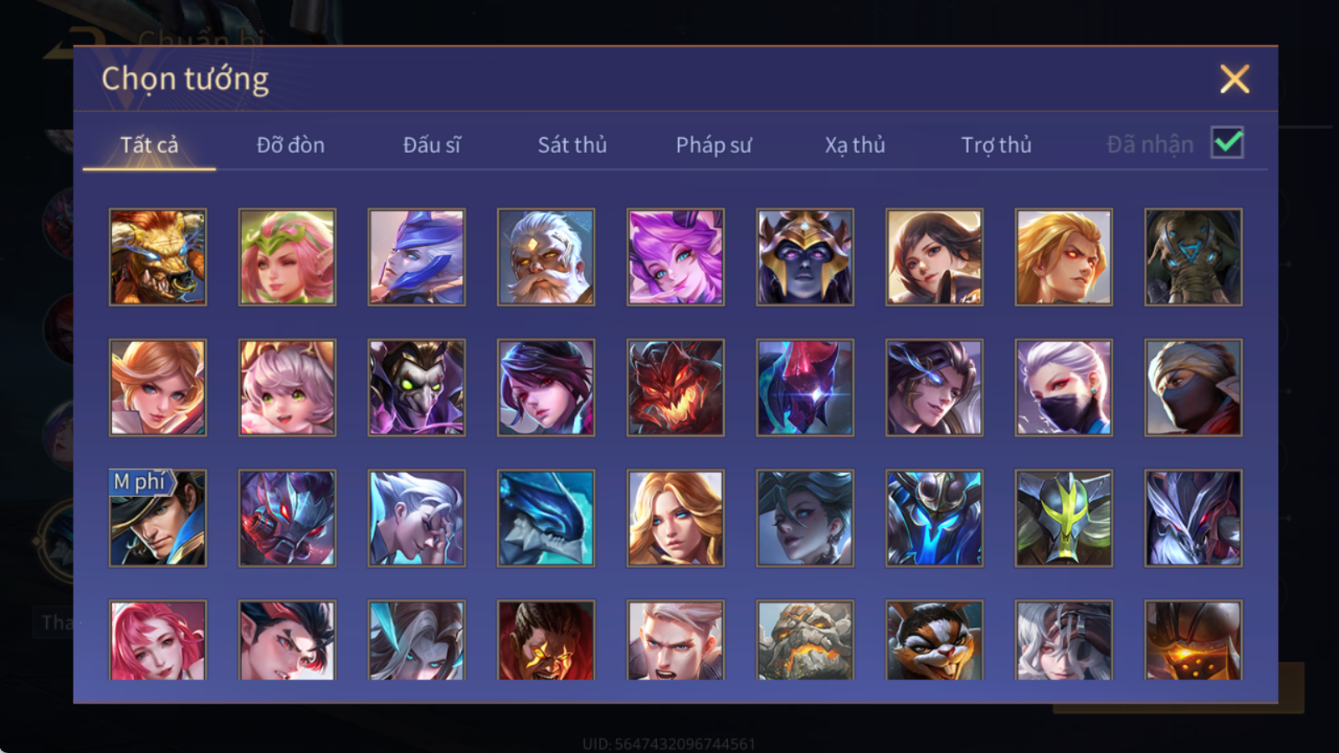Open the 'Đỡ đòn' tab
1339x753 pixels.
(290, 145)
